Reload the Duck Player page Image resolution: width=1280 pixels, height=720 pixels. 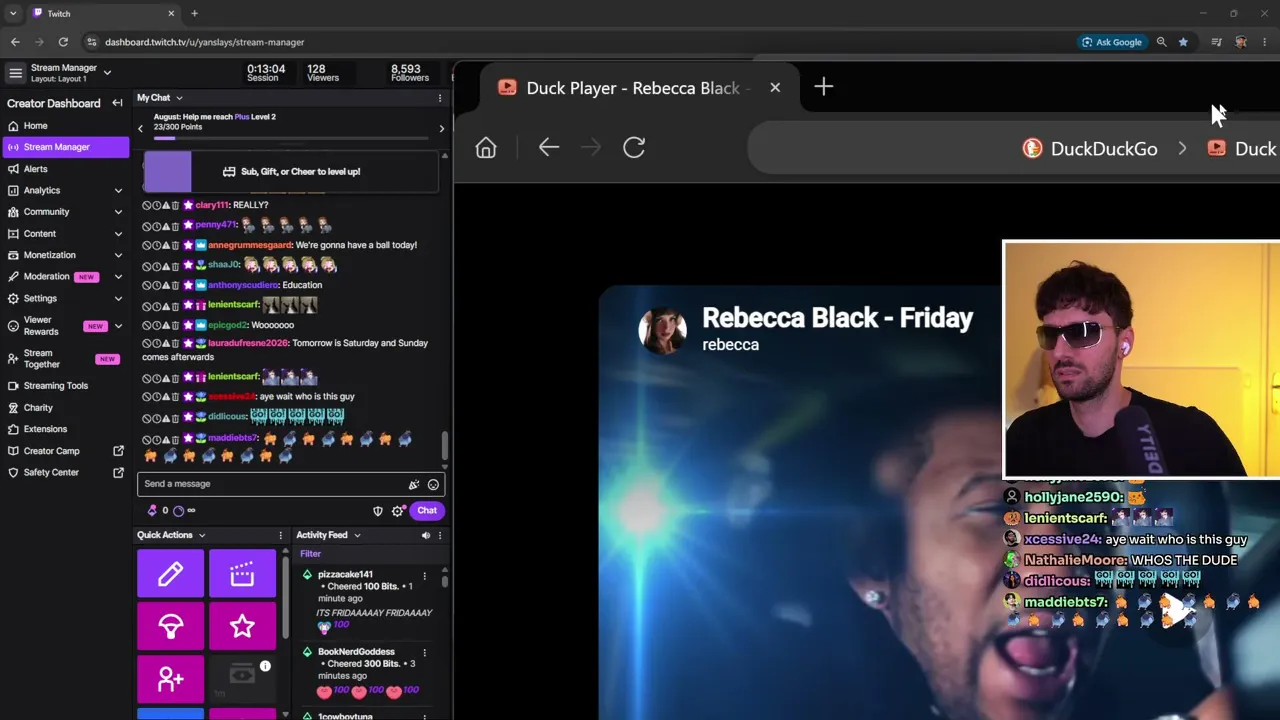(x=634, y=148)
